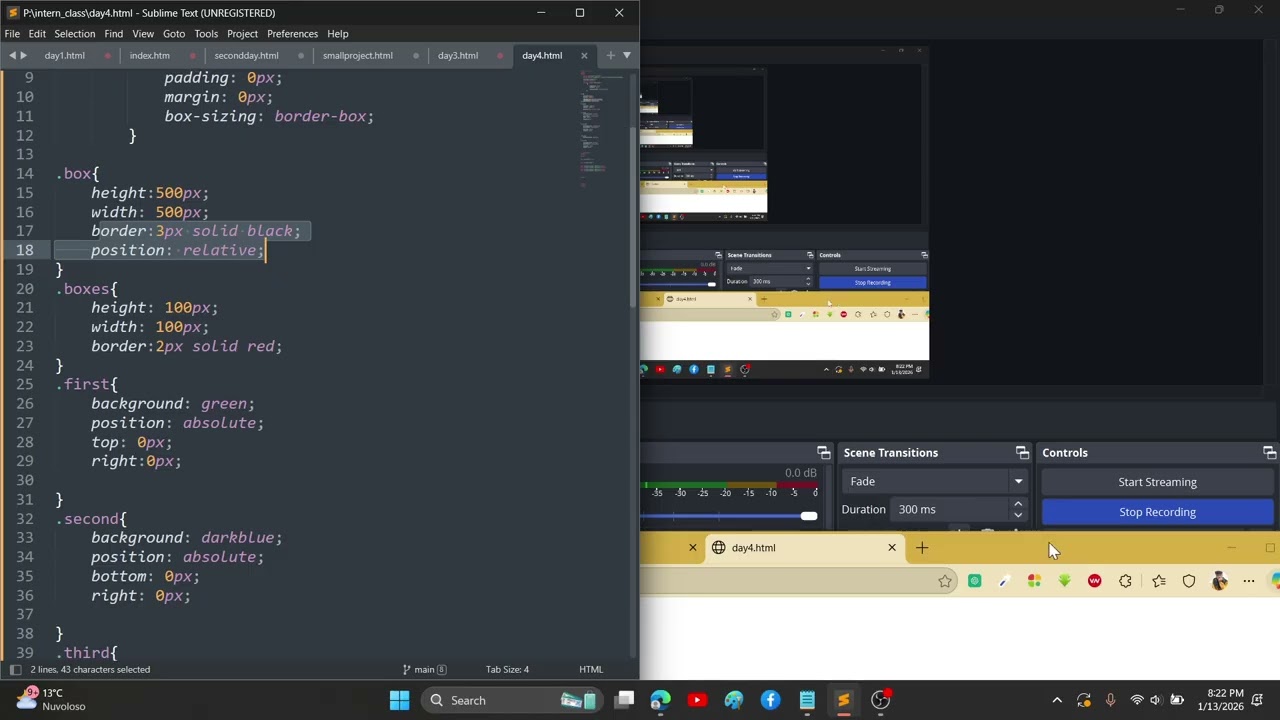
Task: Click the green down-arrow extension icon
Action: coord(1064,581)
